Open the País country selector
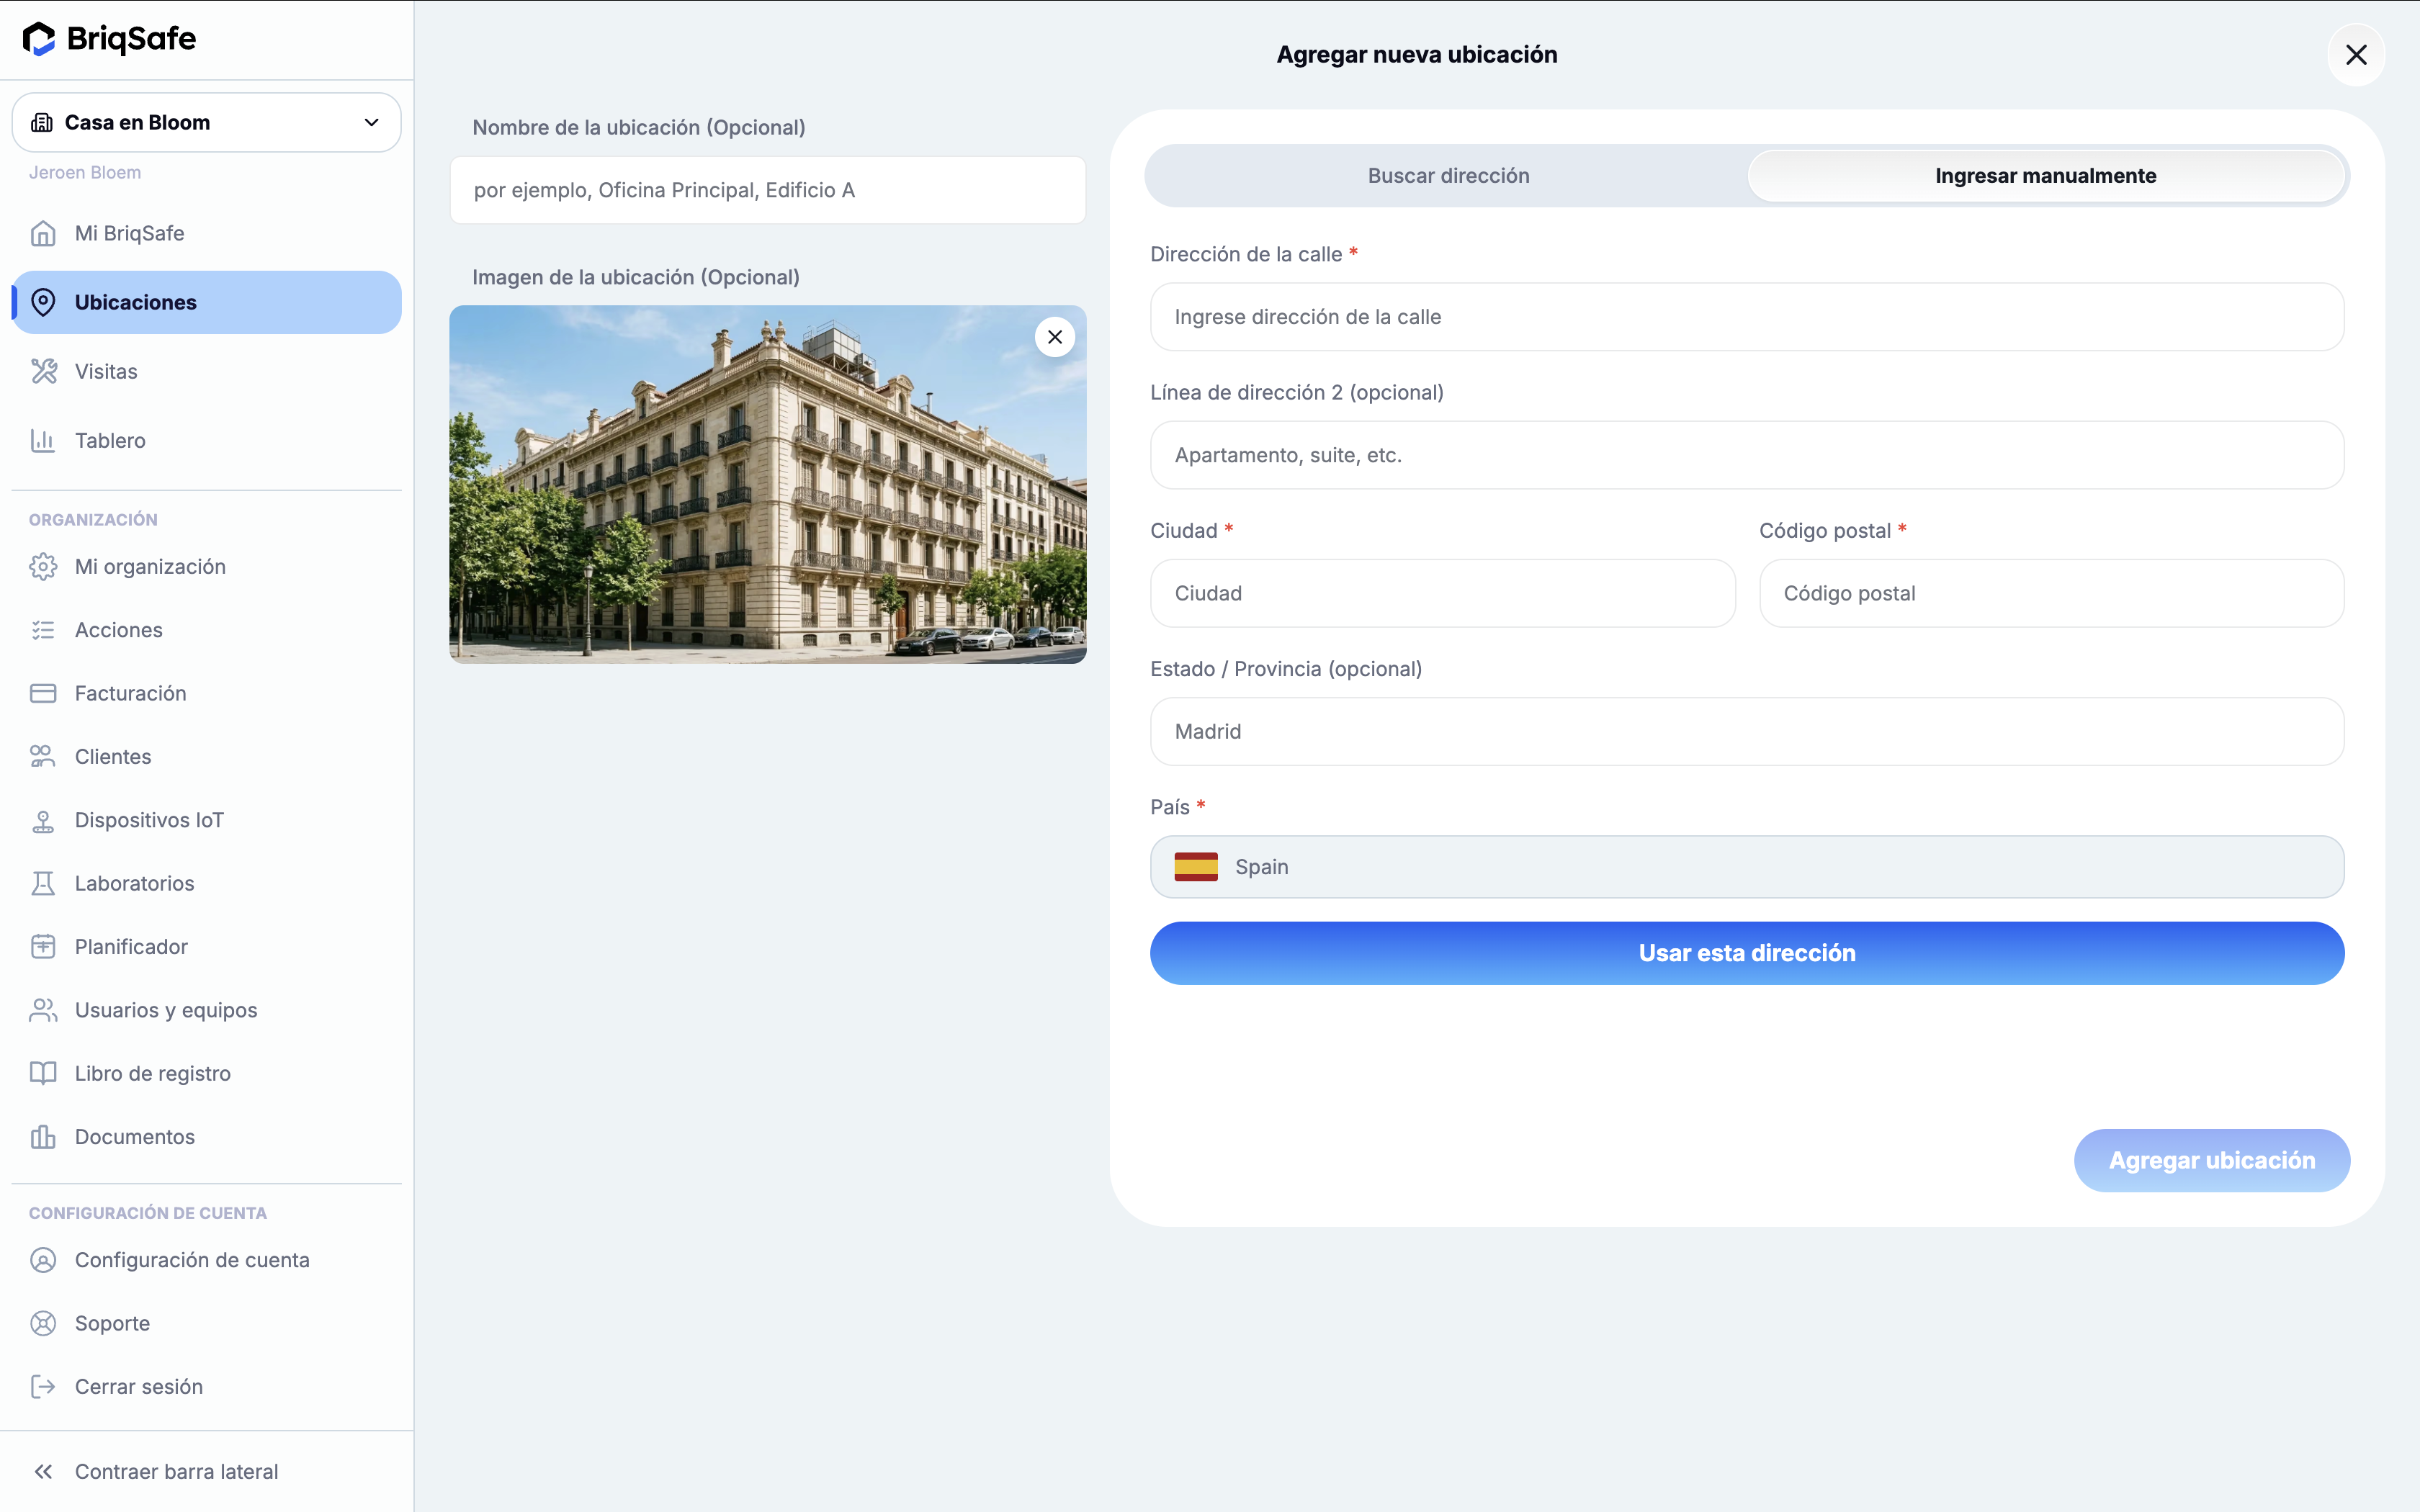Image resolution: width=2420 pixels, height=1512 pixels. tap(1746, 867)
